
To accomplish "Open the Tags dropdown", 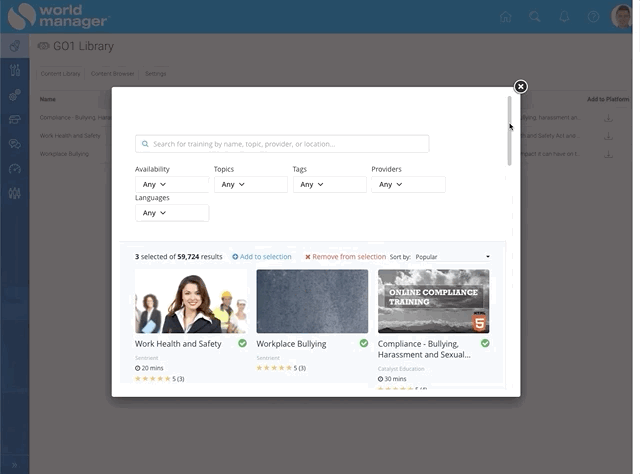I will coord(329,185).
